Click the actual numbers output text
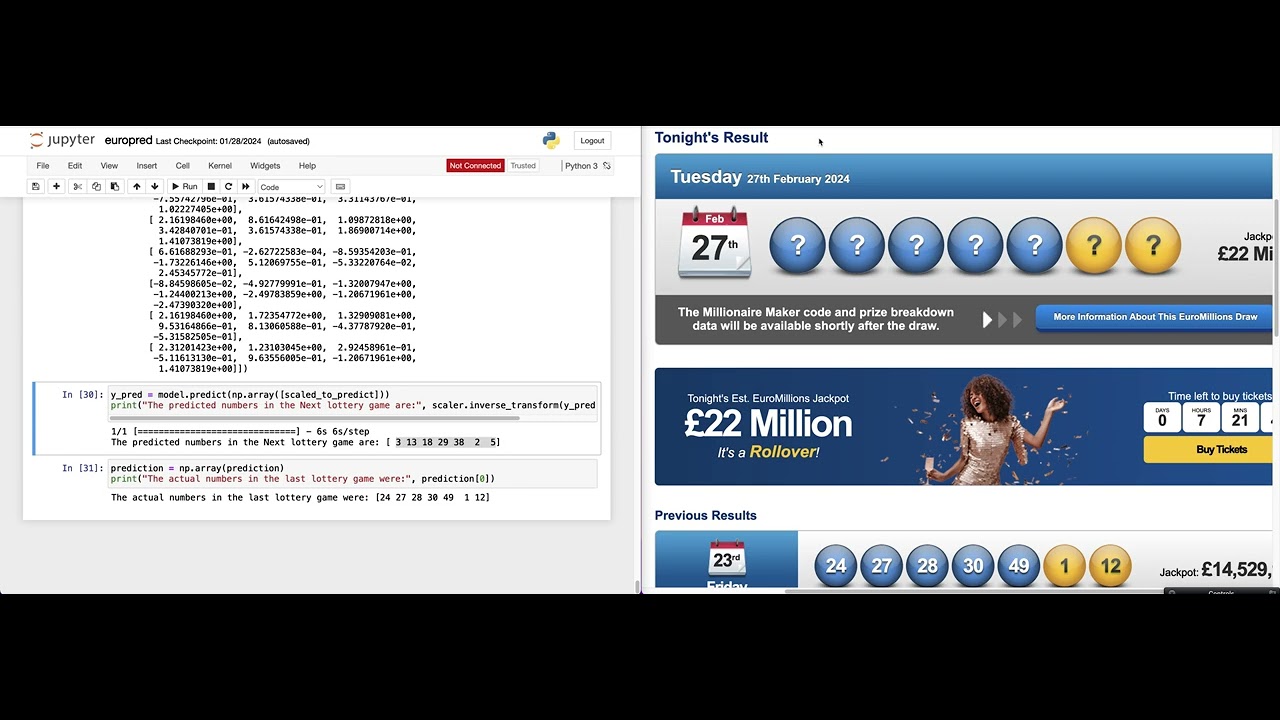The image size is (1280, 720). pos(300,497)
